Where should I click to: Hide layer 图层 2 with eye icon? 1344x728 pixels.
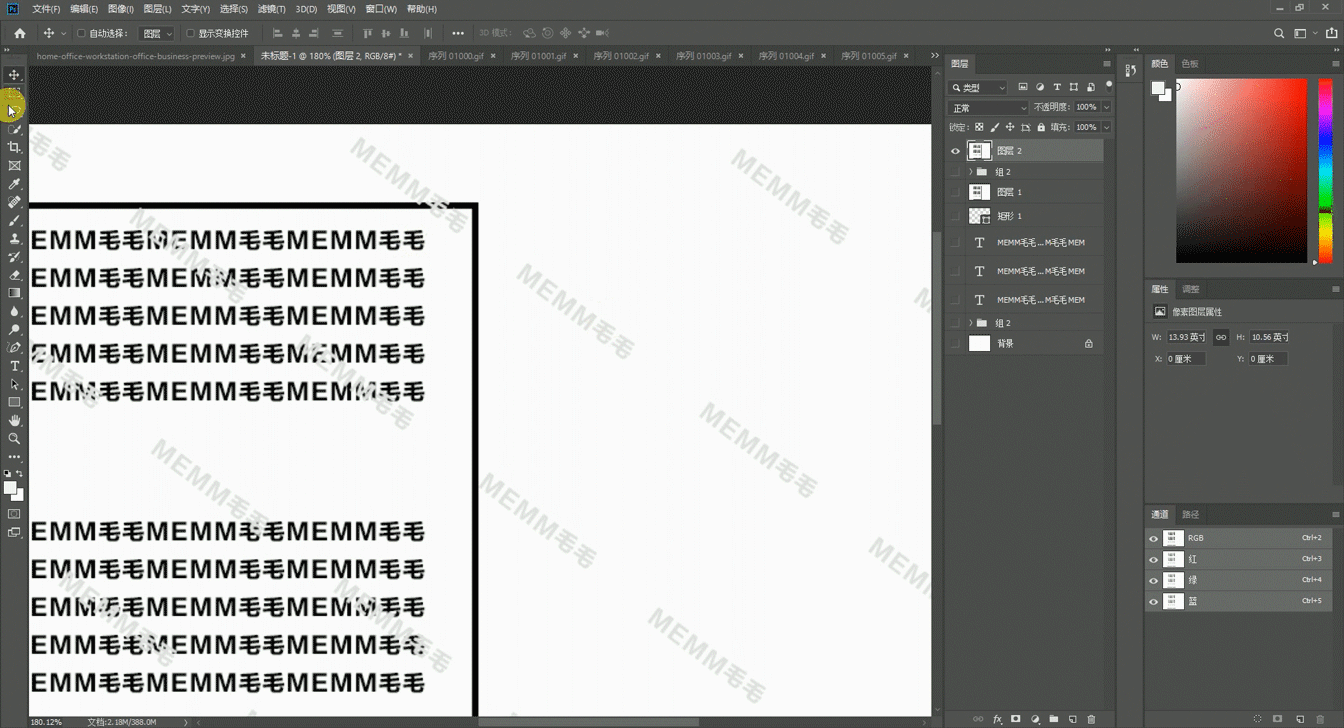tap(955, 151)
